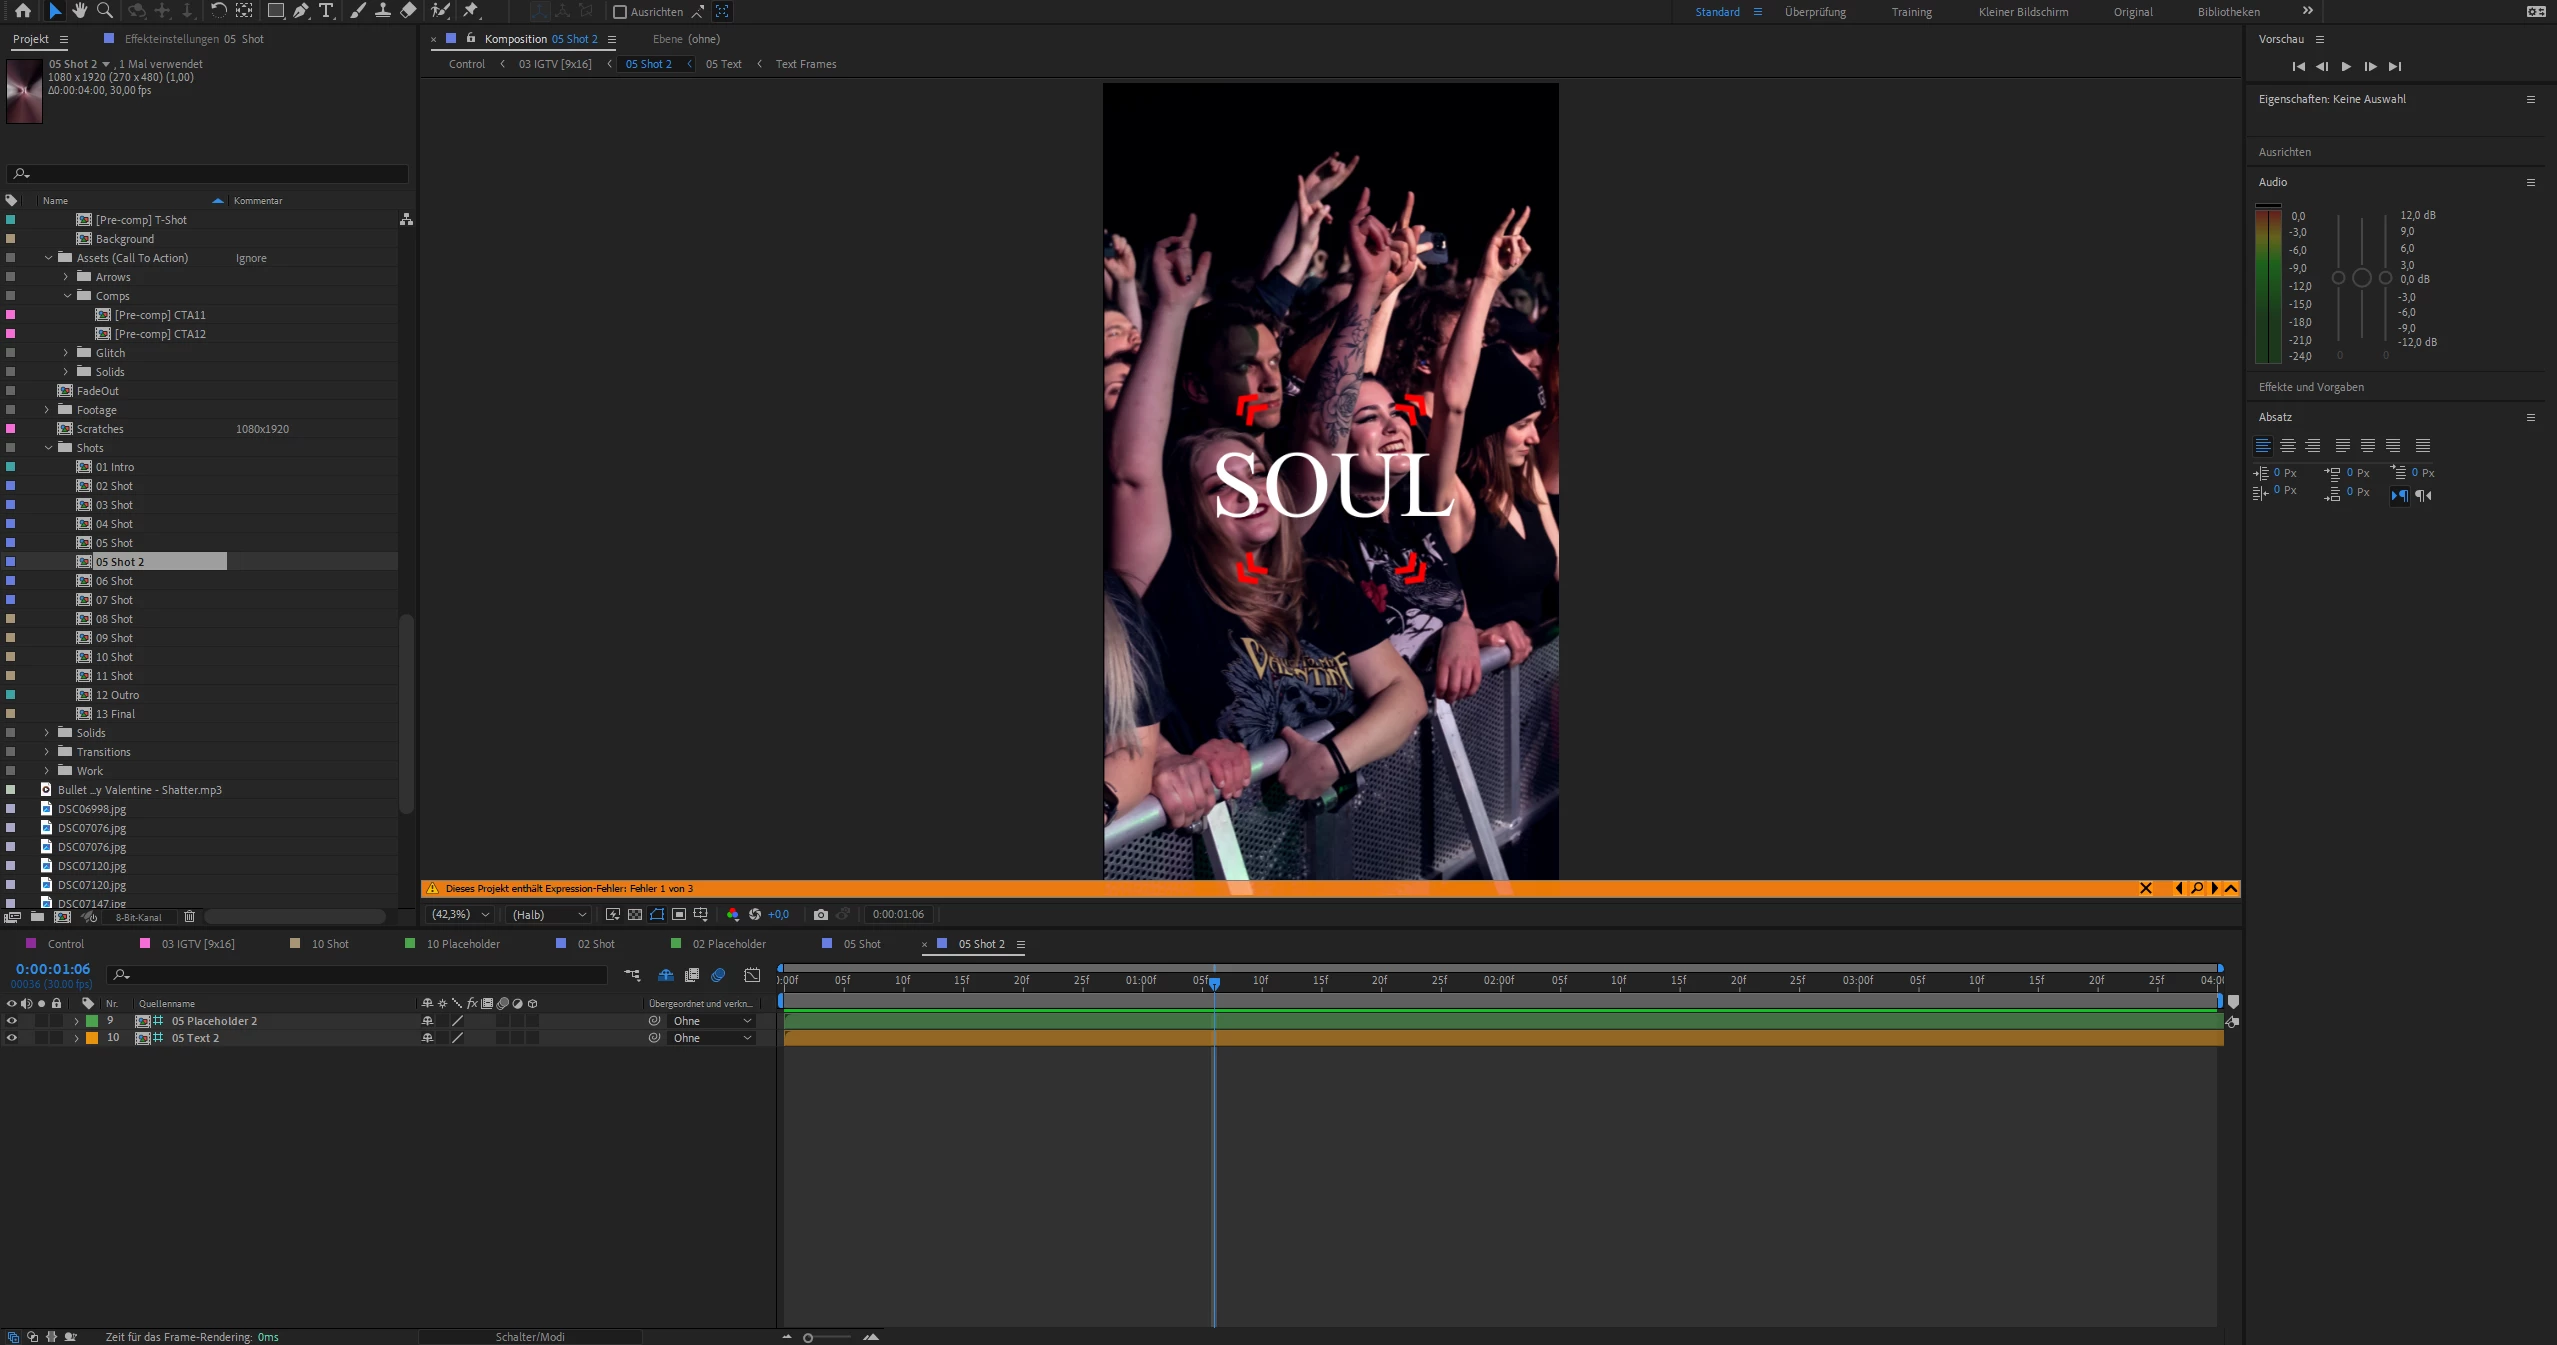
Task: Switch to the Training workspace
Action: pos(1911,12)
